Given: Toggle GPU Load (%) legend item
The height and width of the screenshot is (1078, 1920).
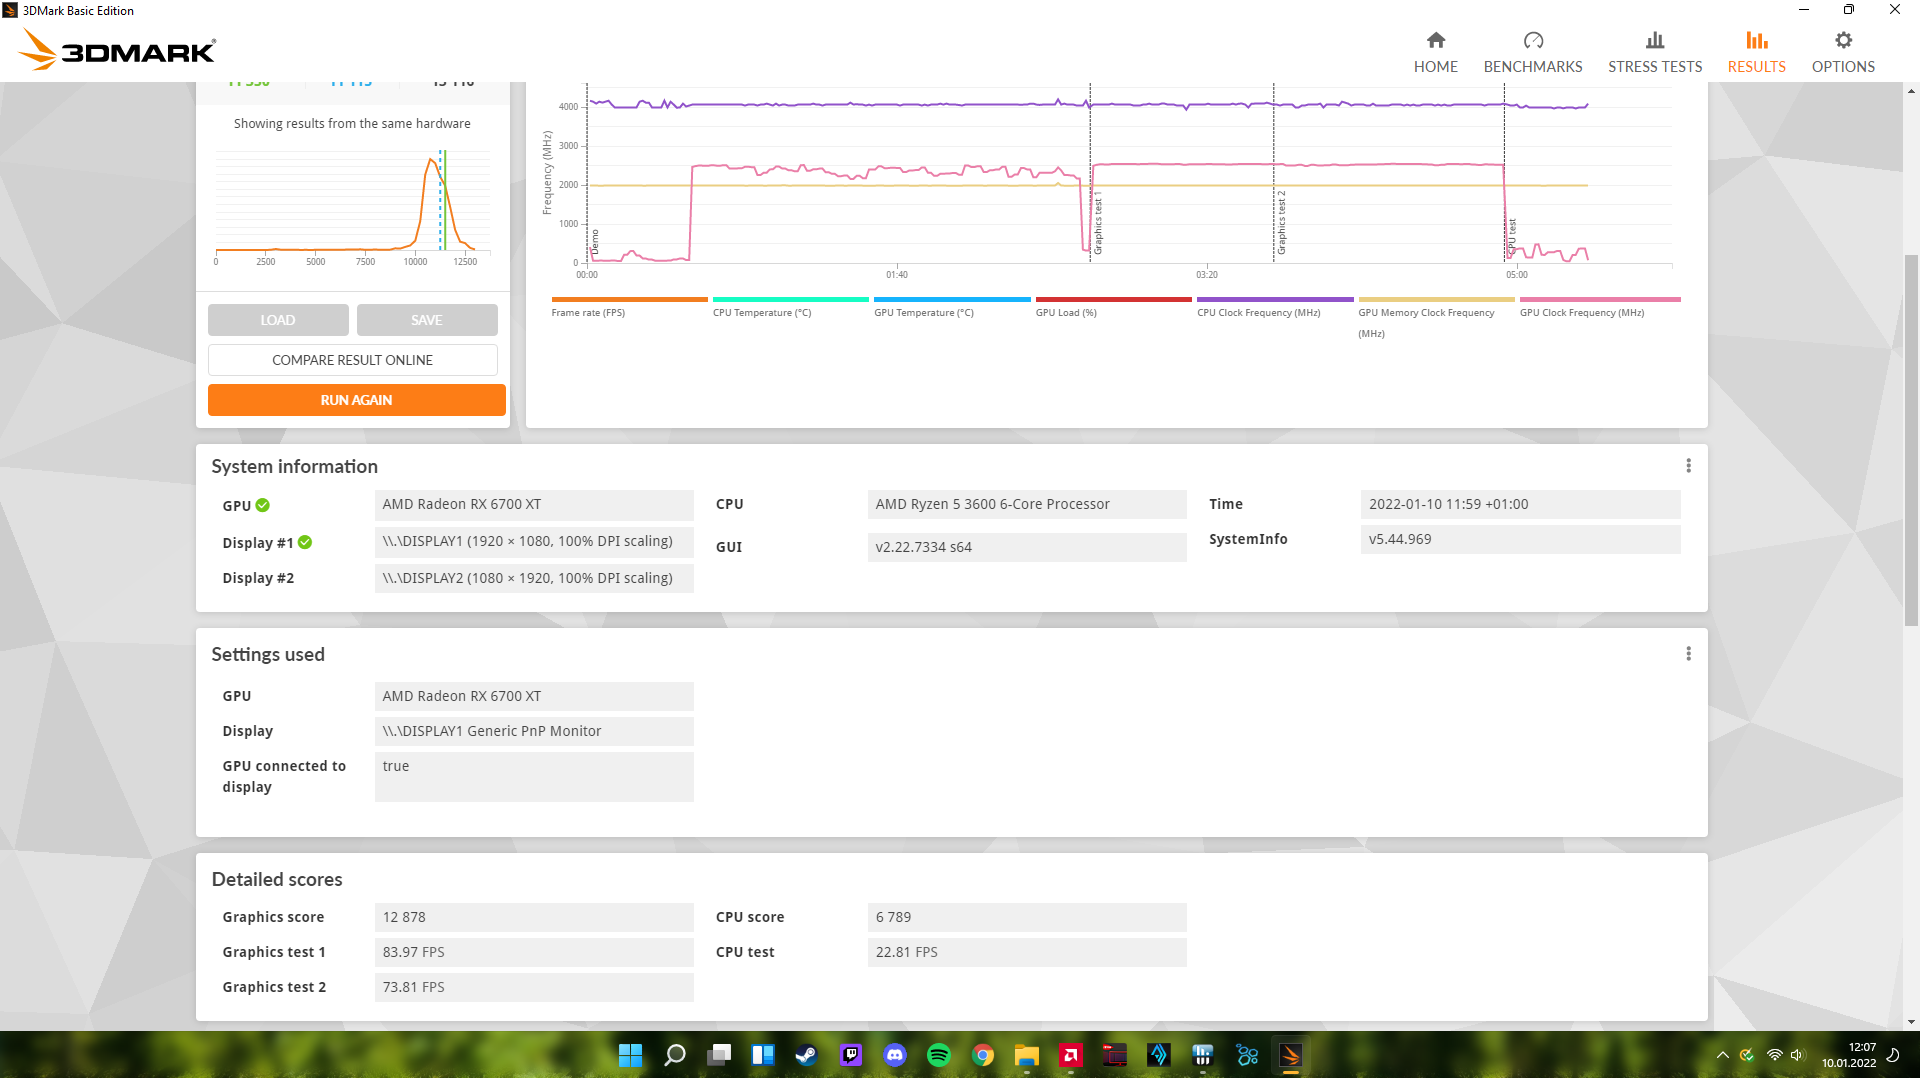Looking at the screenshot, I should tap(1113, 307).
